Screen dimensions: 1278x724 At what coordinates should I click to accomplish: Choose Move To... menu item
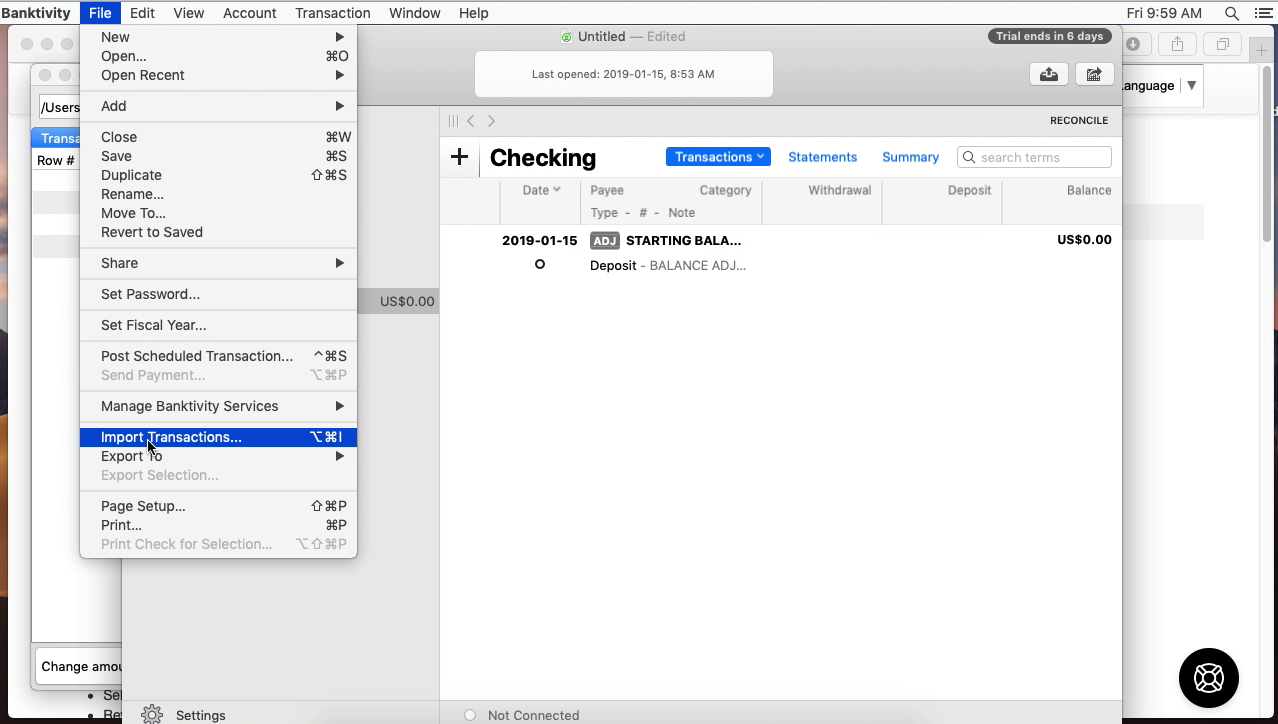(x=218, y=213)
